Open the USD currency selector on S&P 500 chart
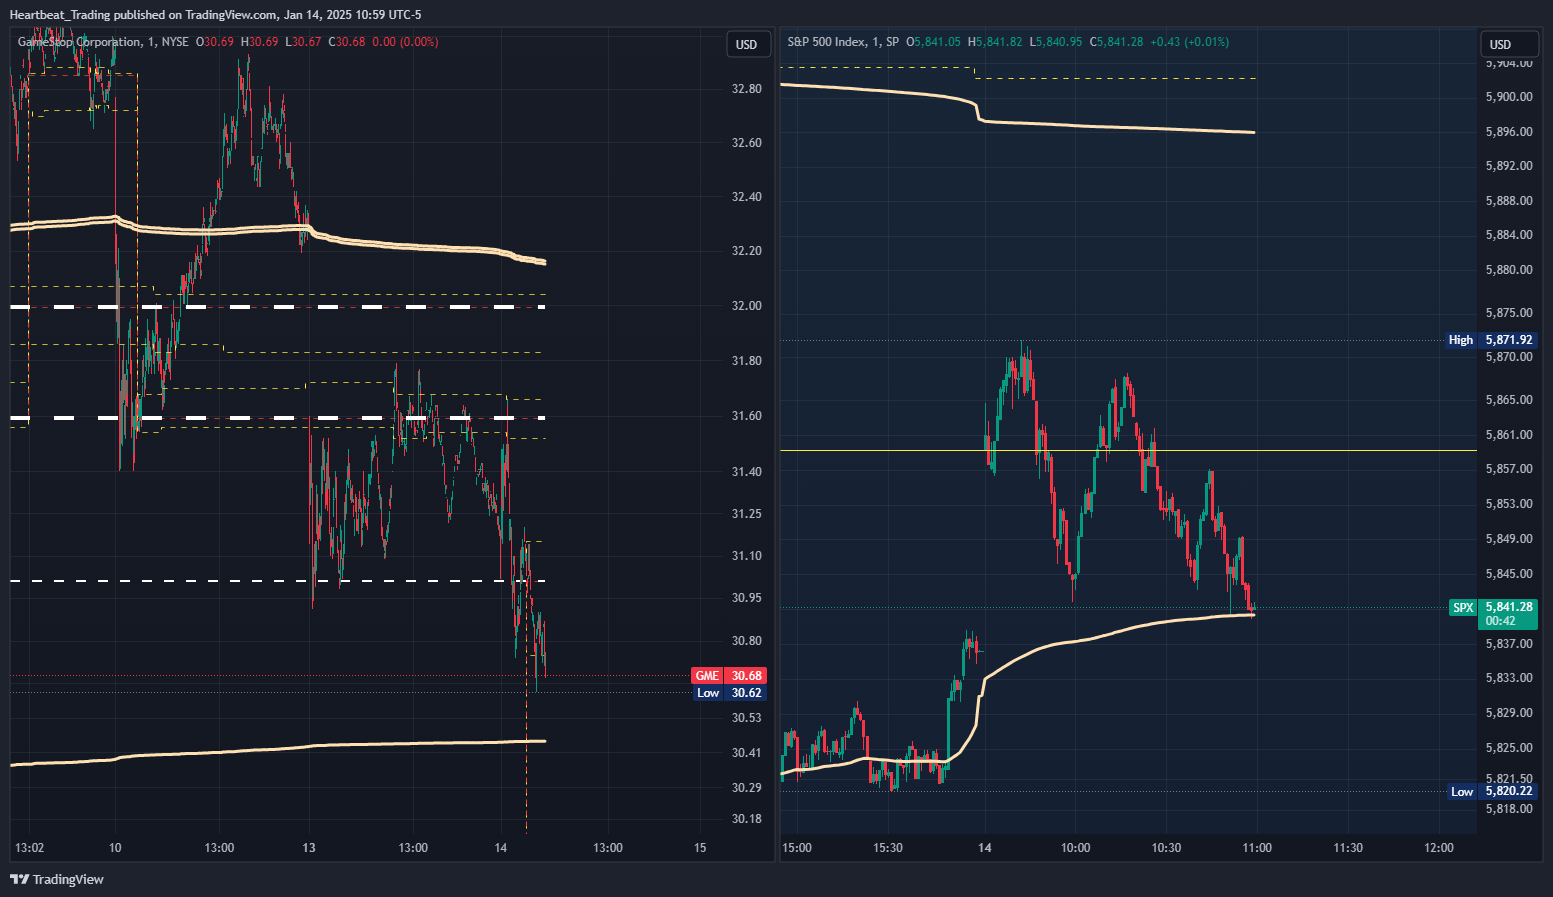 1508,44
